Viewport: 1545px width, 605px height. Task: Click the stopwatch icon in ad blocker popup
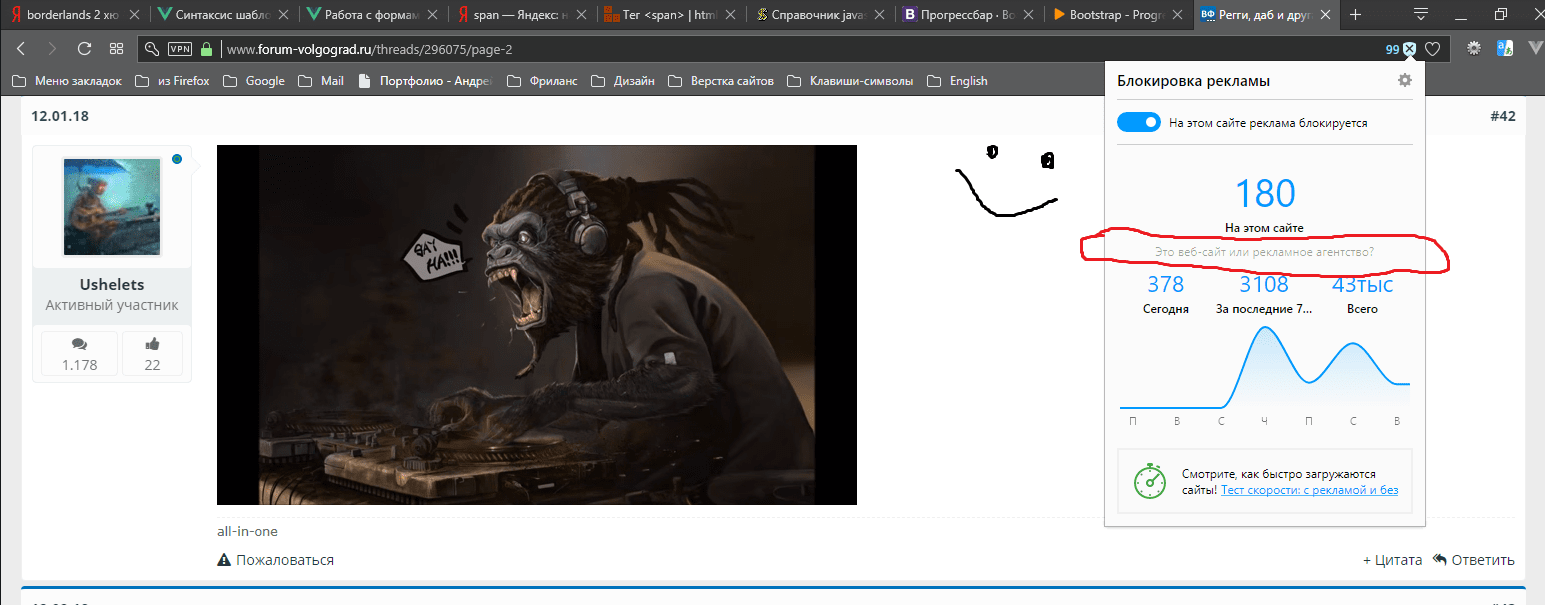click(1150, 481)
